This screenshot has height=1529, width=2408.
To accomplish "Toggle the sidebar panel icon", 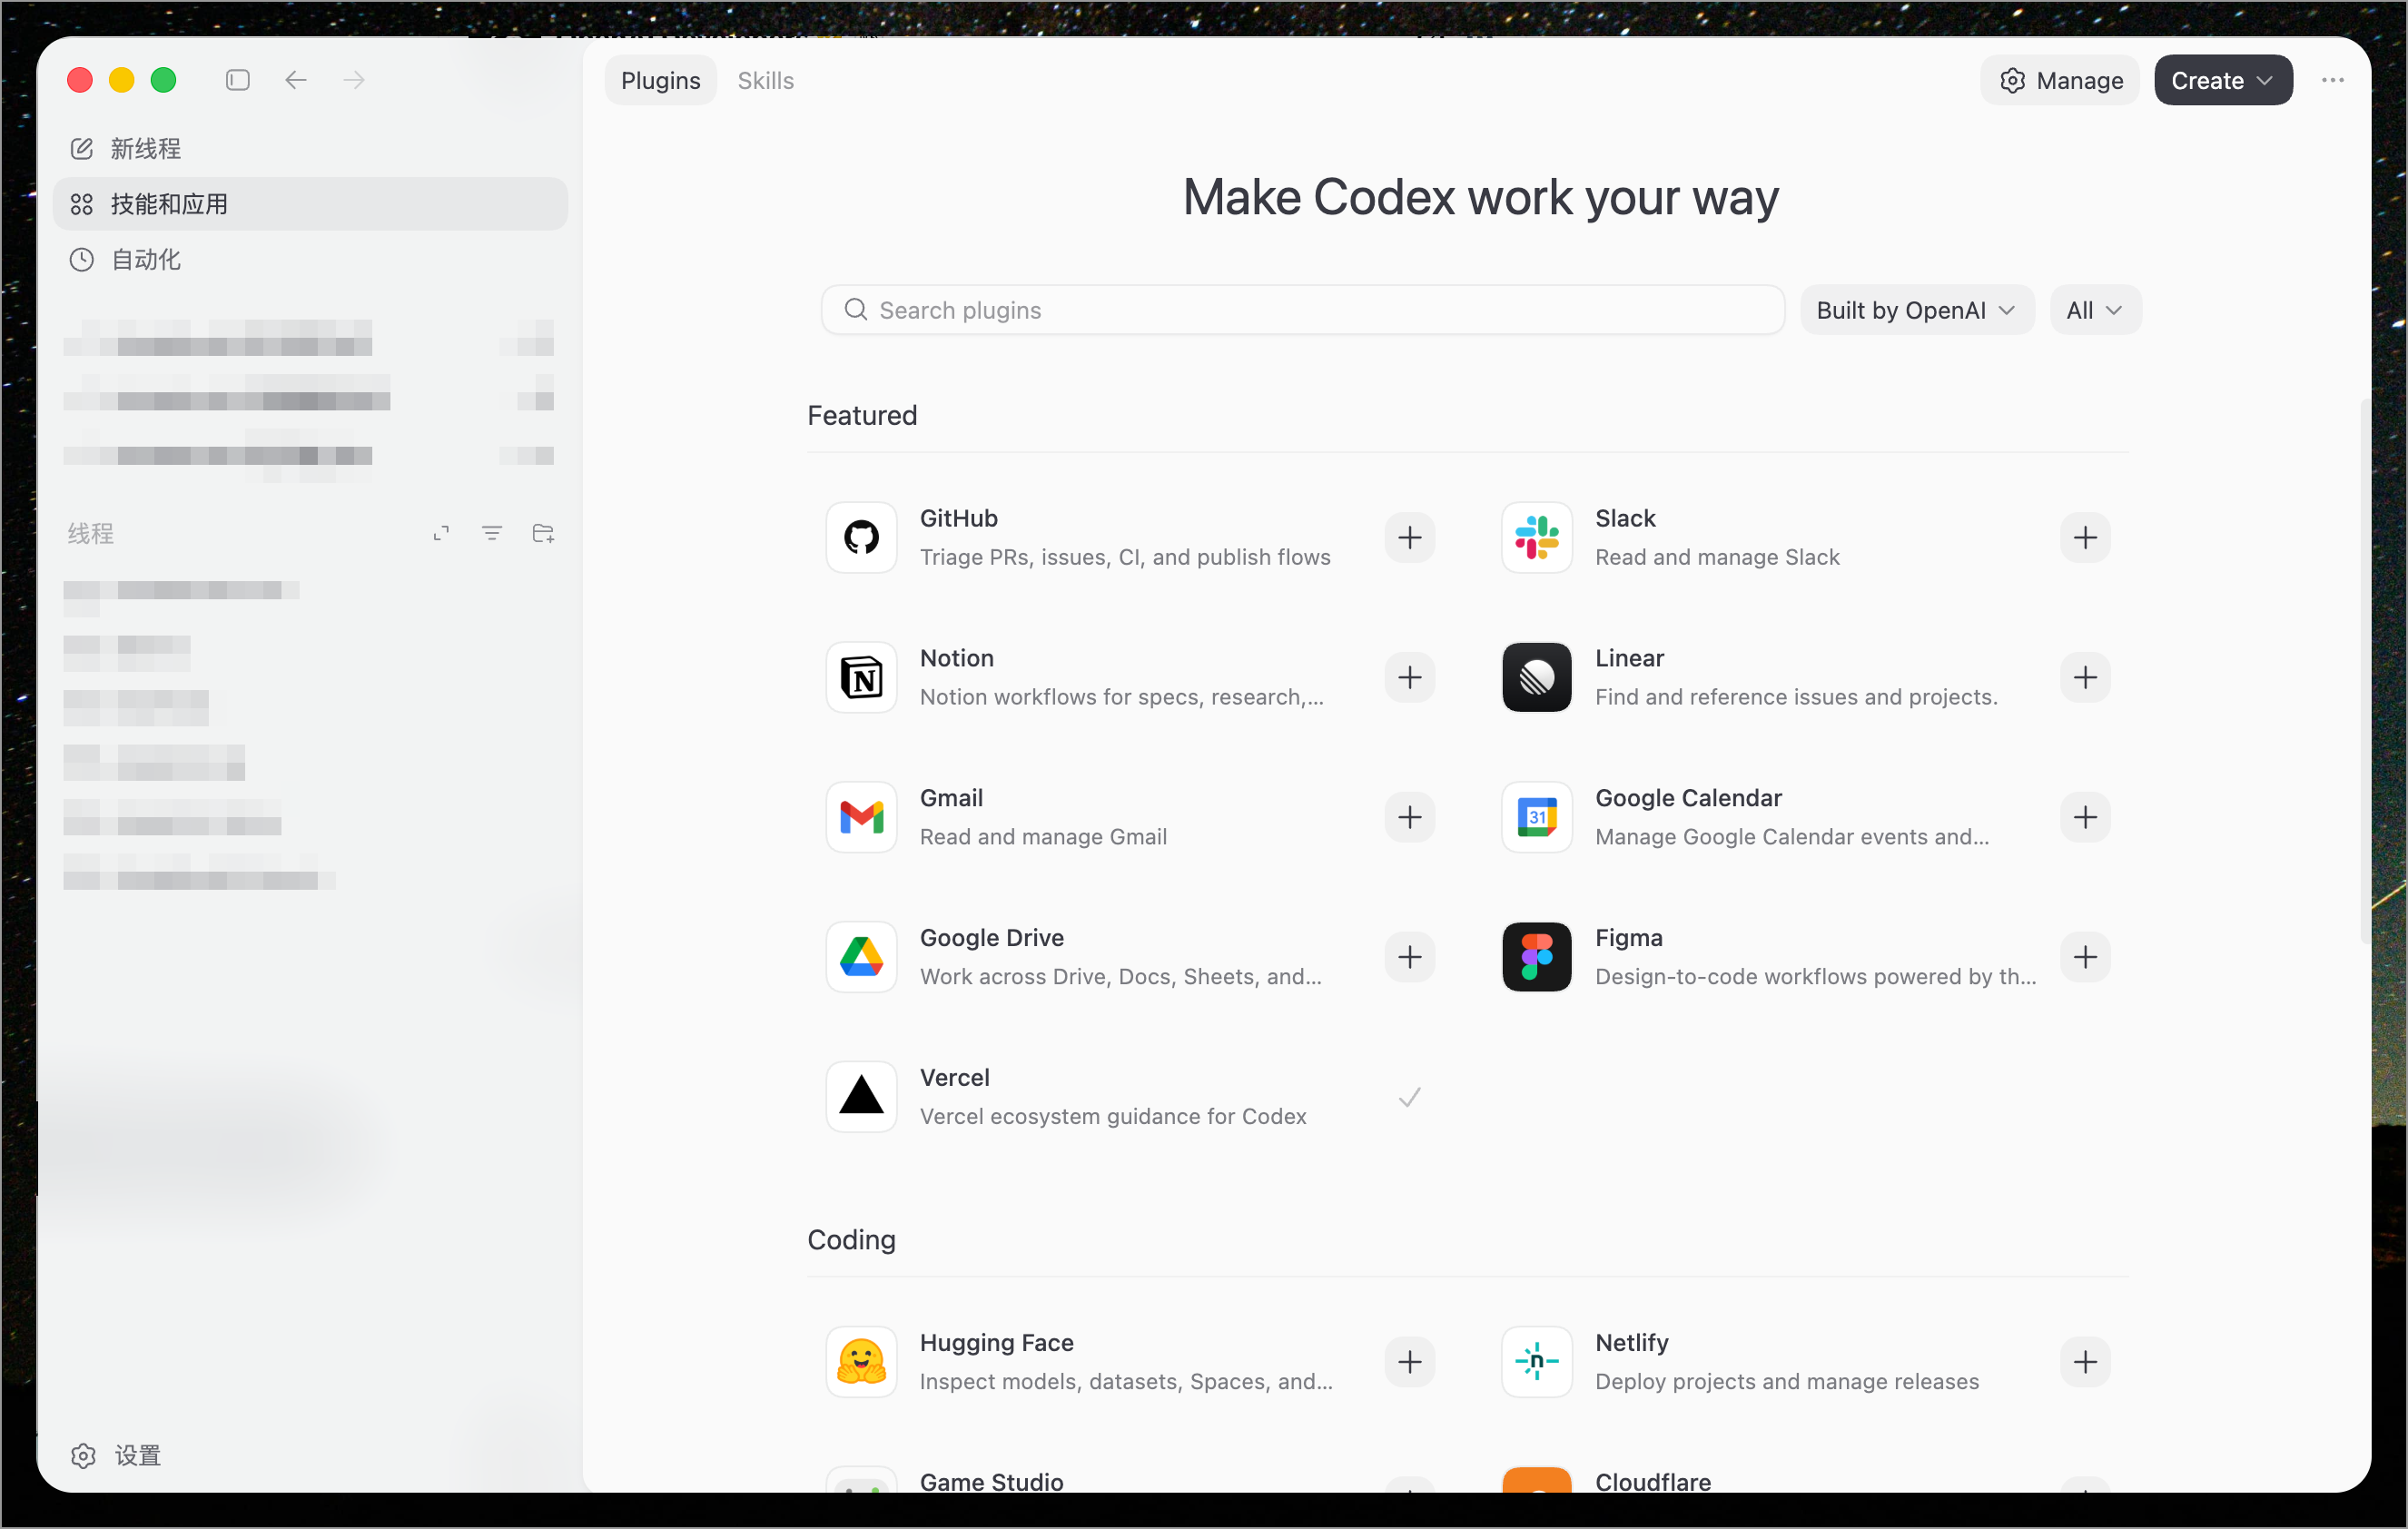I will point(238,80).
